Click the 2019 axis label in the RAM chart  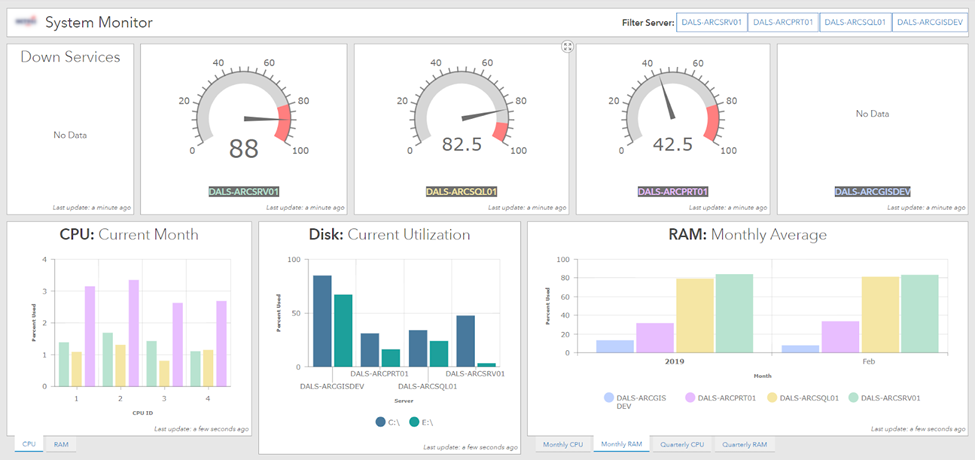click(x=675, y=361)
